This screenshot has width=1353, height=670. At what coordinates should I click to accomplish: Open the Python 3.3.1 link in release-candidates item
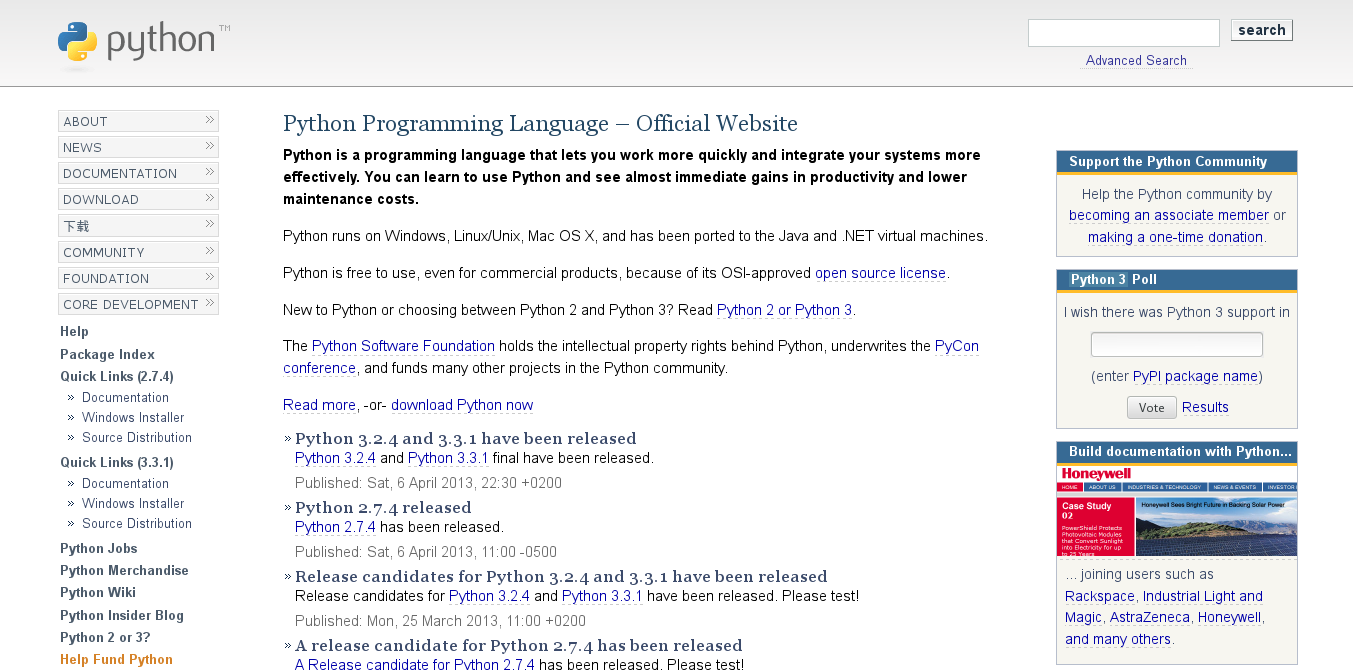click(x=602, y=596)
